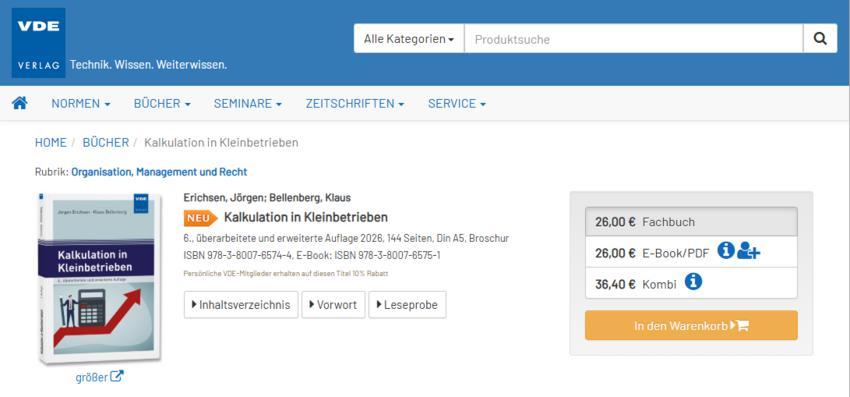Click the NEU badge
Viewport: 850px width, 397px height.
201,218
